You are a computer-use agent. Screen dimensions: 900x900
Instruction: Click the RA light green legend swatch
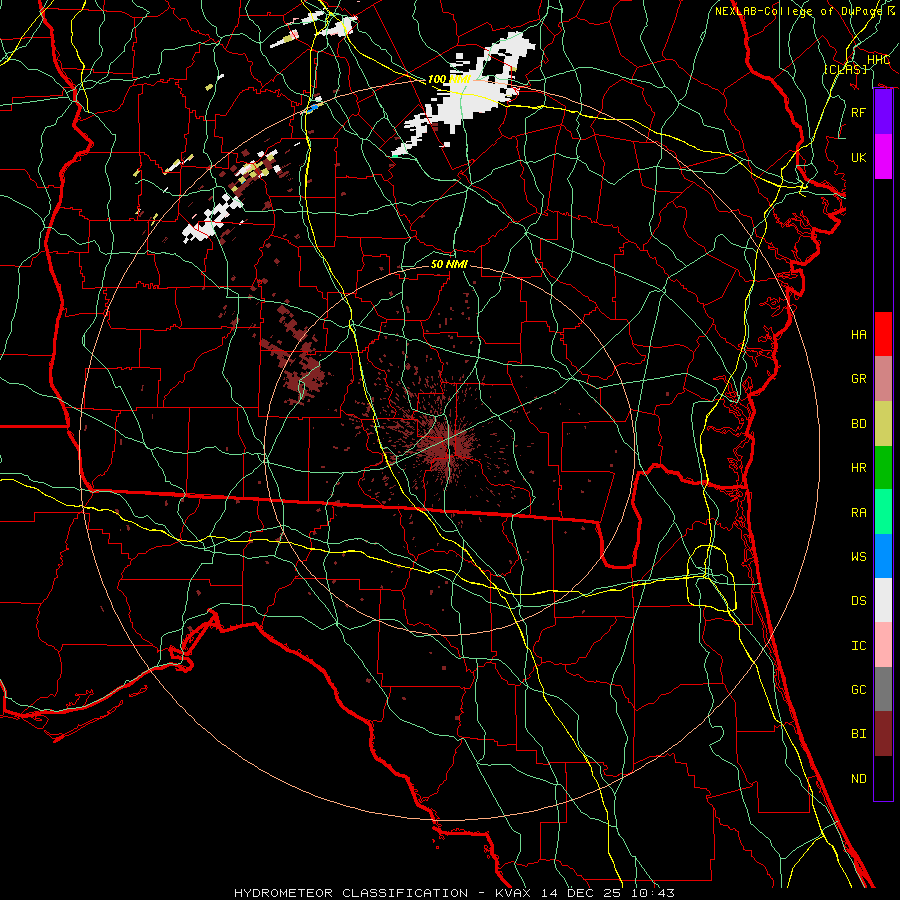pos(883,512)
